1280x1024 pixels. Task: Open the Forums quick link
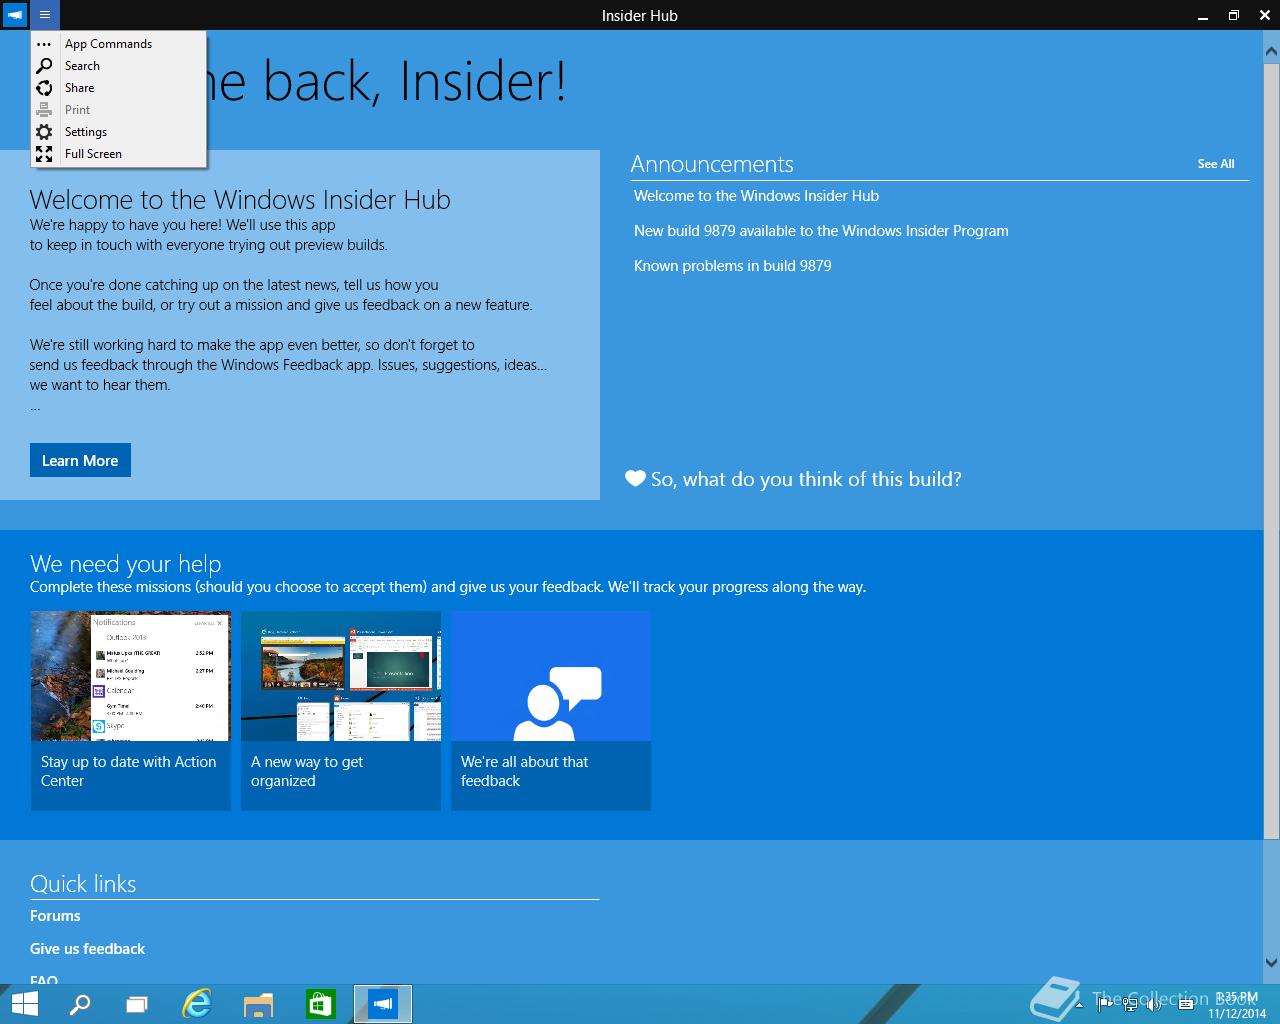(x=55, y=916)
